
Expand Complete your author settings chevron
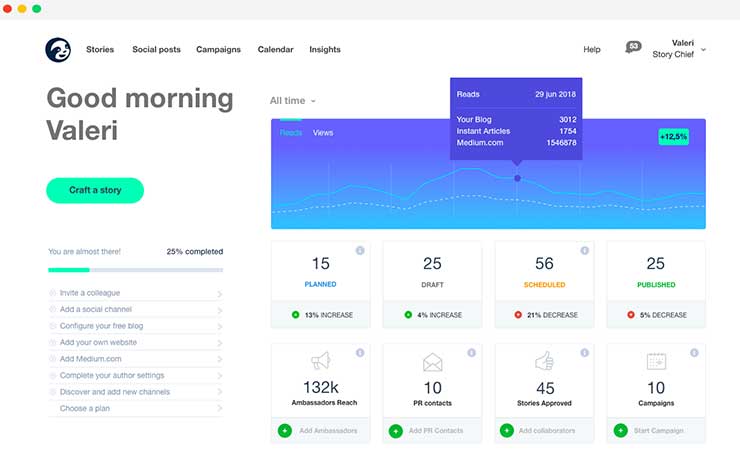(x=219, y=376)
